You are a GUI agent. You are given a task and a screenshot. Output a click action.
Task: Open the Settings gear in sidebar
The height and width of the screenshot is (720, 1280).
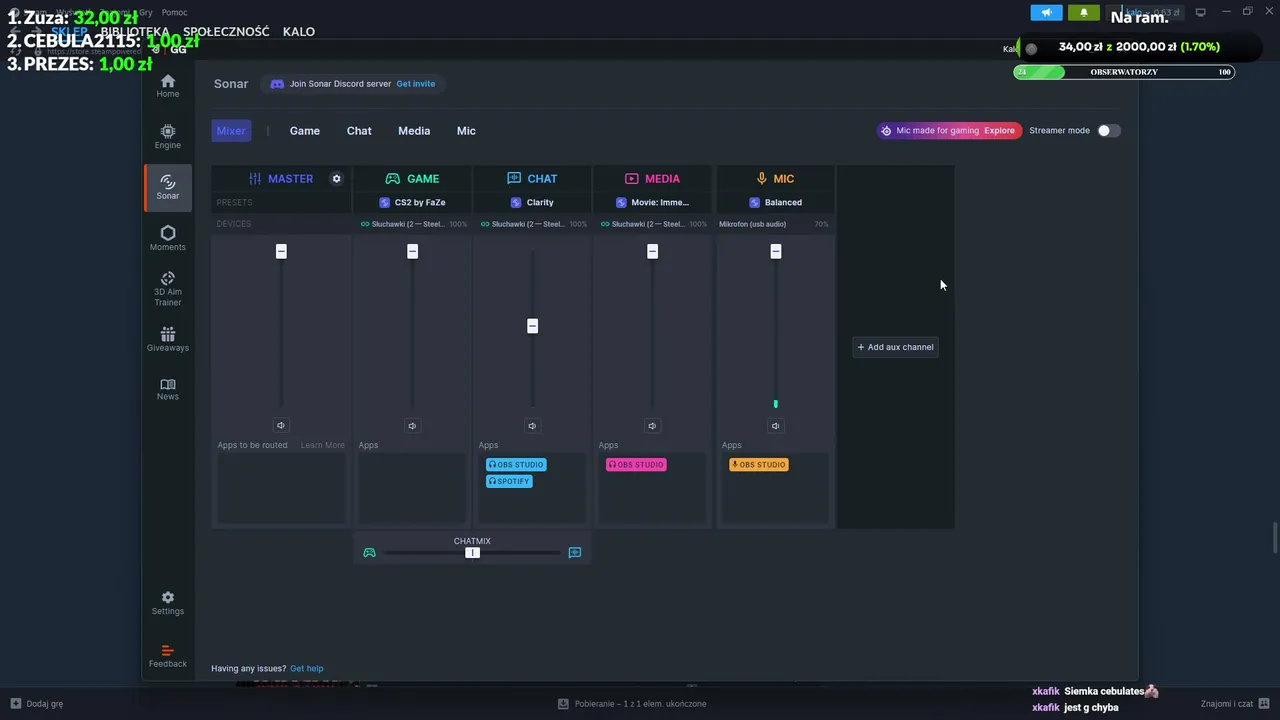[168, 603]
